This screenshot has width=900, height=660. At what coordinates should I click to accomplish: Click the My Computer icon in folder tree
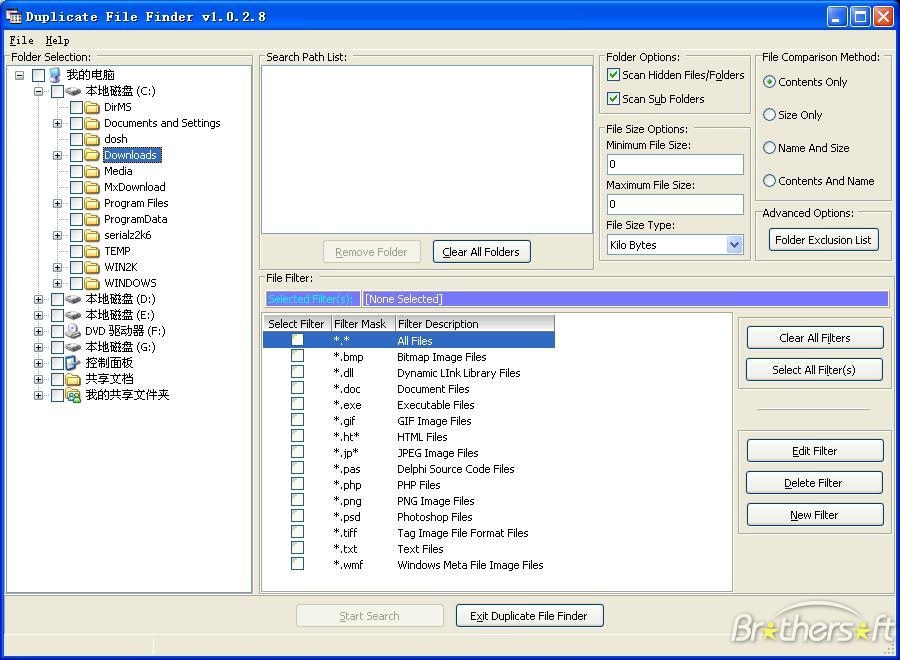pyautogui.click(x=55, y=75)
